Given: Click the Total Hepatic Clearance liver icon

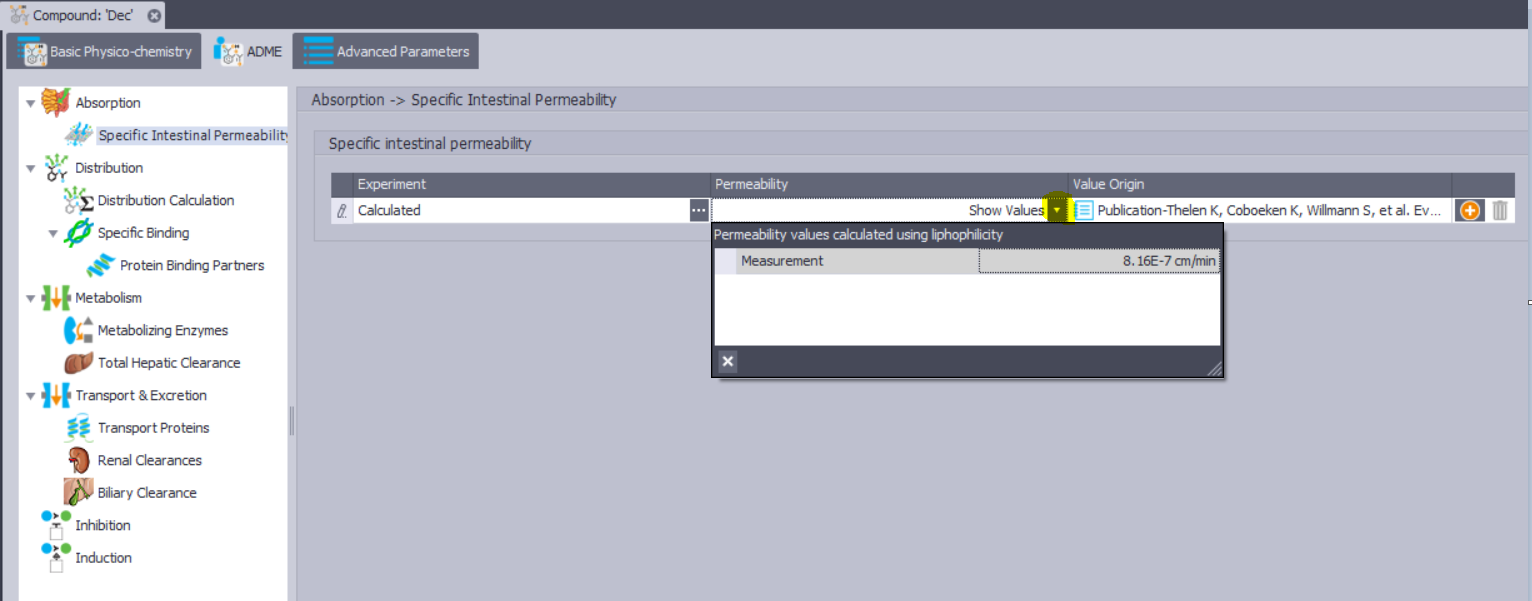Looking at the screenshot, I should pos(78,363).
